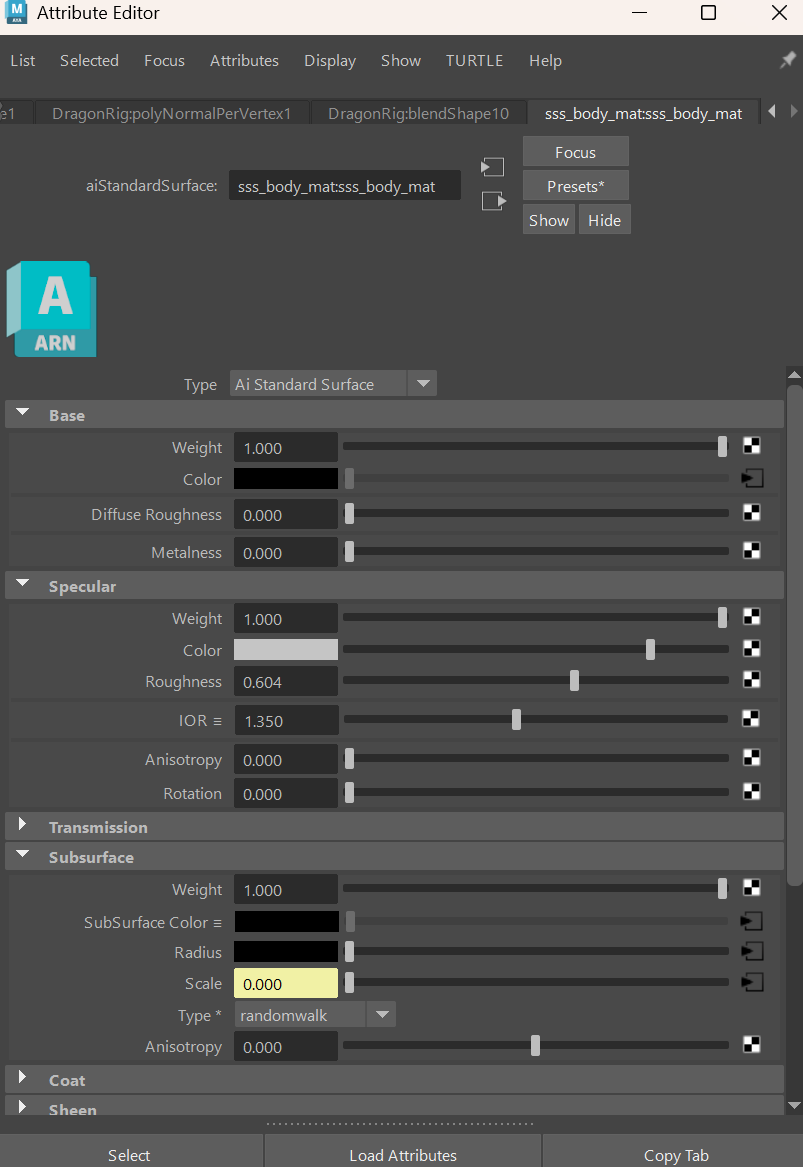Viewport: 803px width, 1167px height.
Task: Click Diffuse Roughness checker map button
Action: pyautogui.click(x=752, y=513)
